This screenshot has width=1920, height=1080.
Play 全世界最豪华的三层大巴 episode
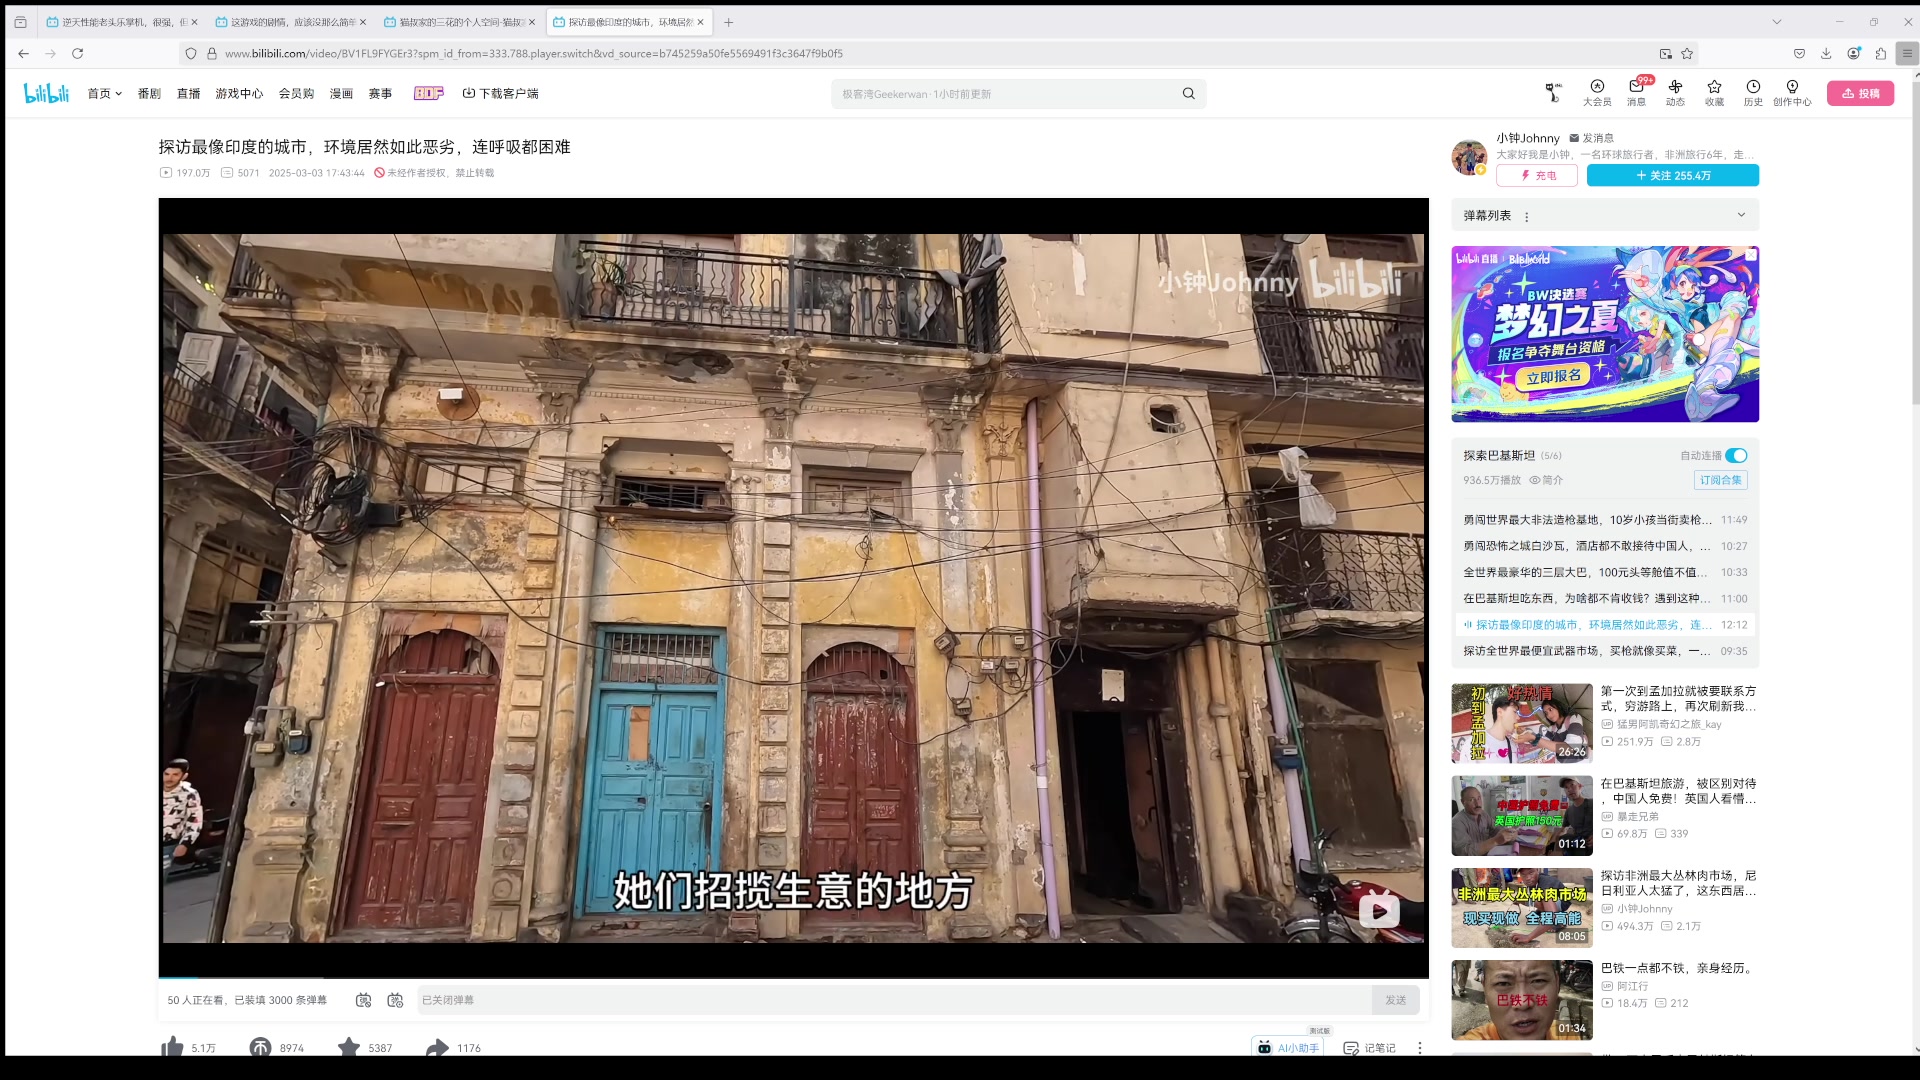(x=1605, y=572)
